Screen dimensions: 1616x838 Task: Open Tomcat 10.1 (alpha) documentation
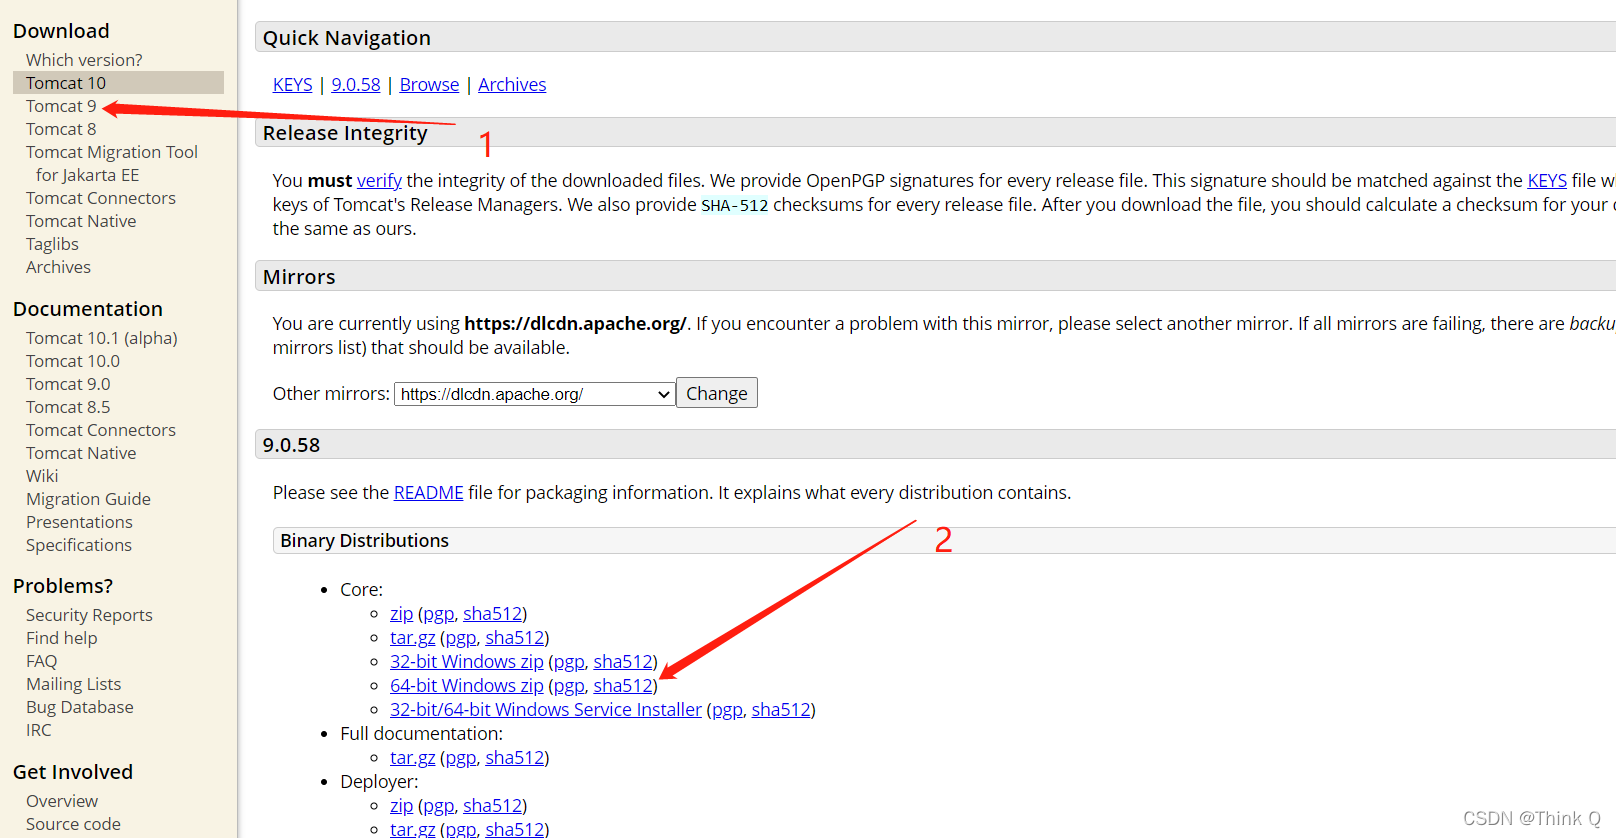click(x=102, y=338)
